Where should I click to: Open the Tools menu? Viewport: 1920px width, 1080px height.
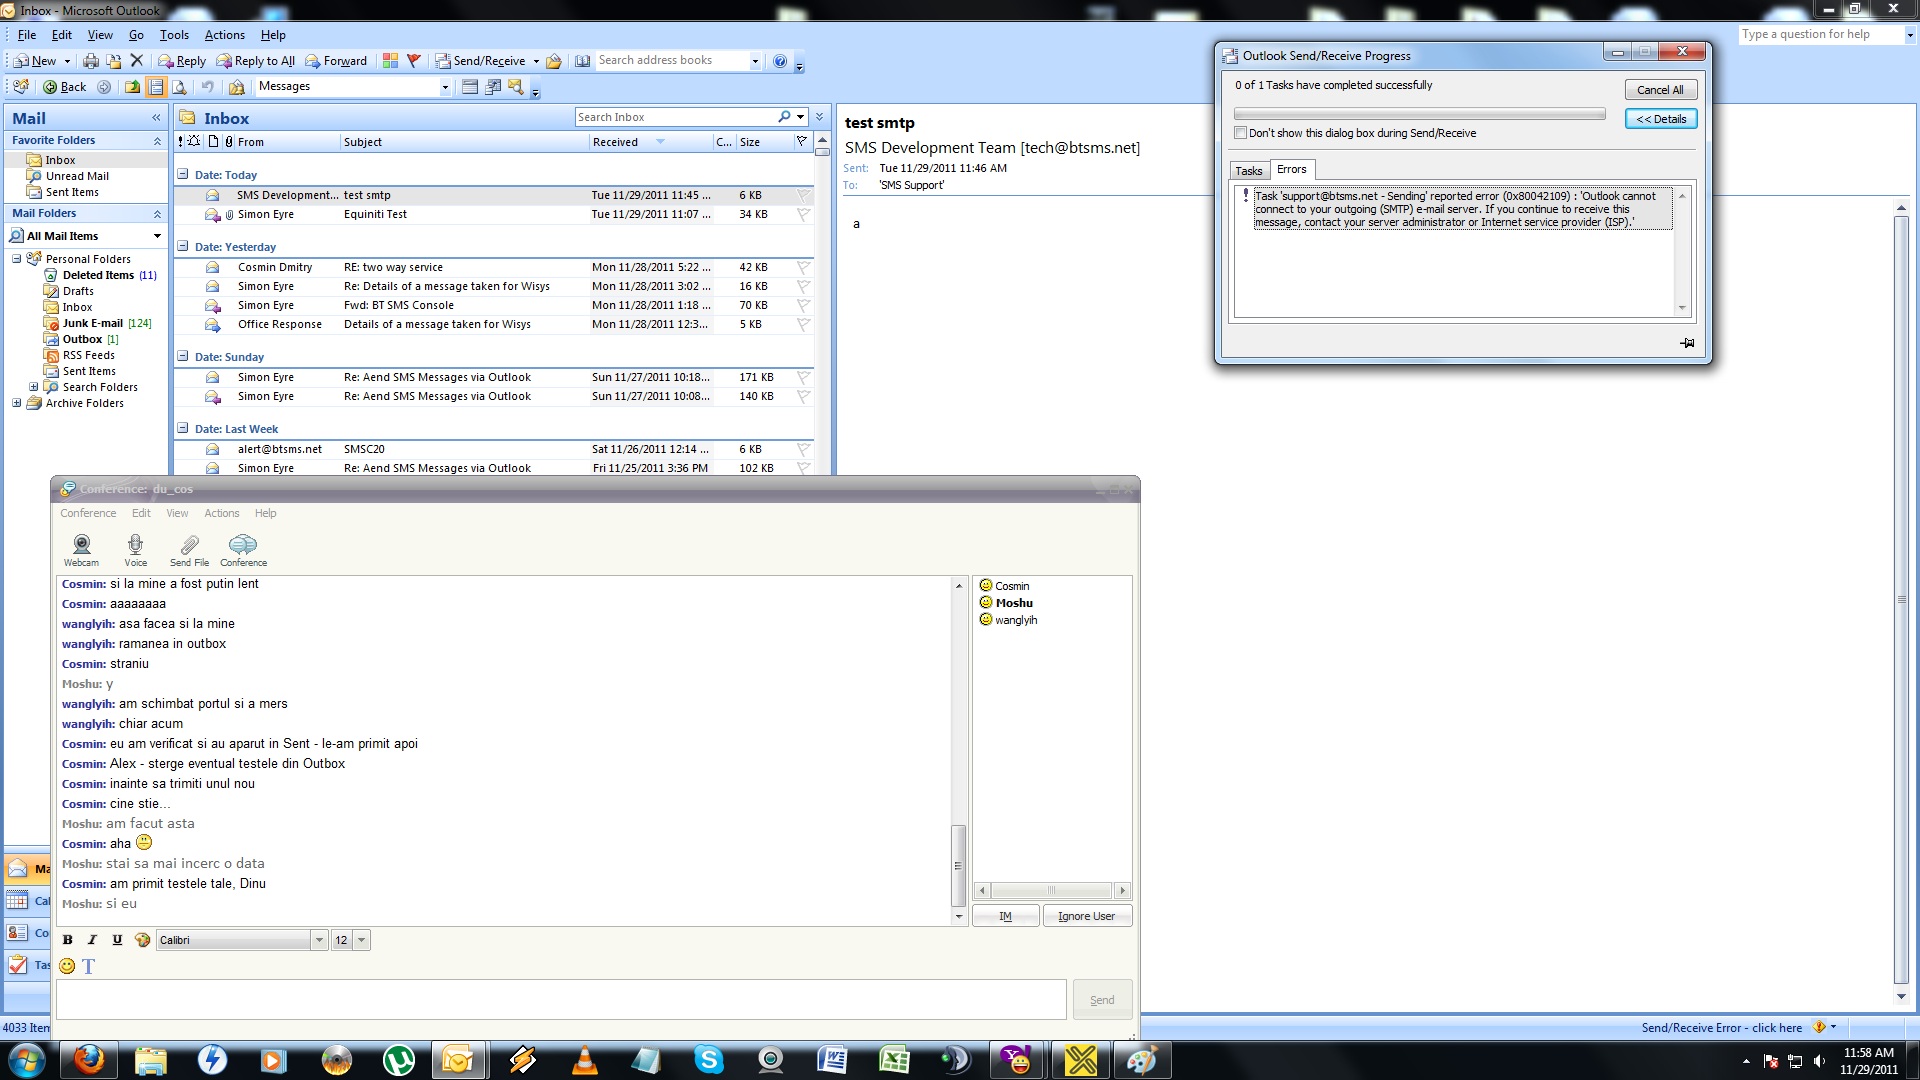(x=174, y=35)
